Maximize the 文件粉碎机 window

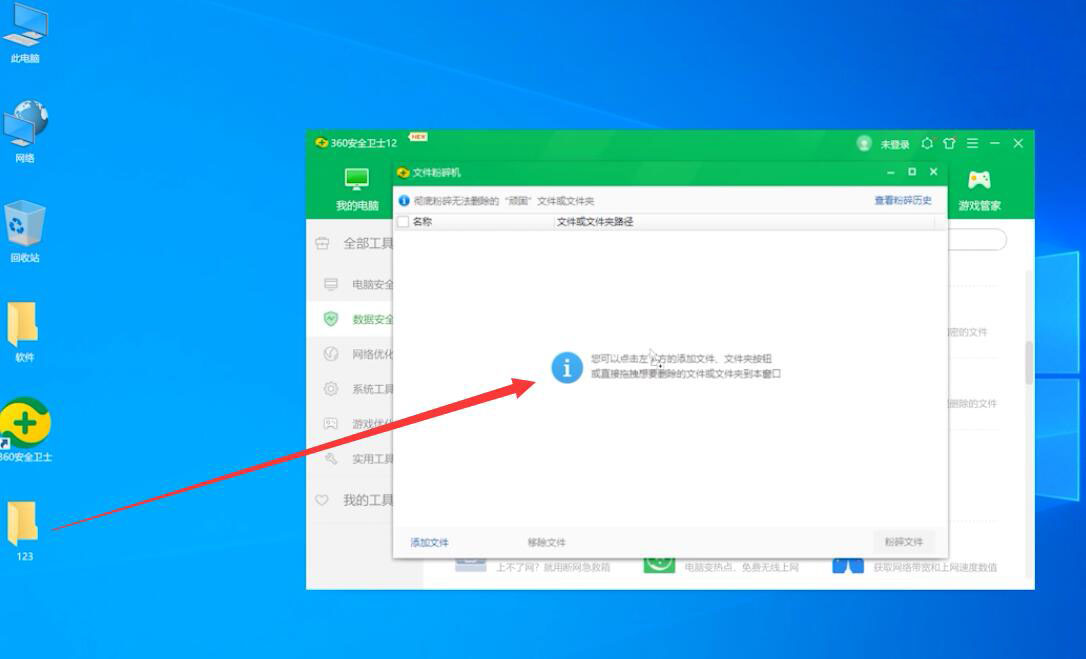coord(912,171)
